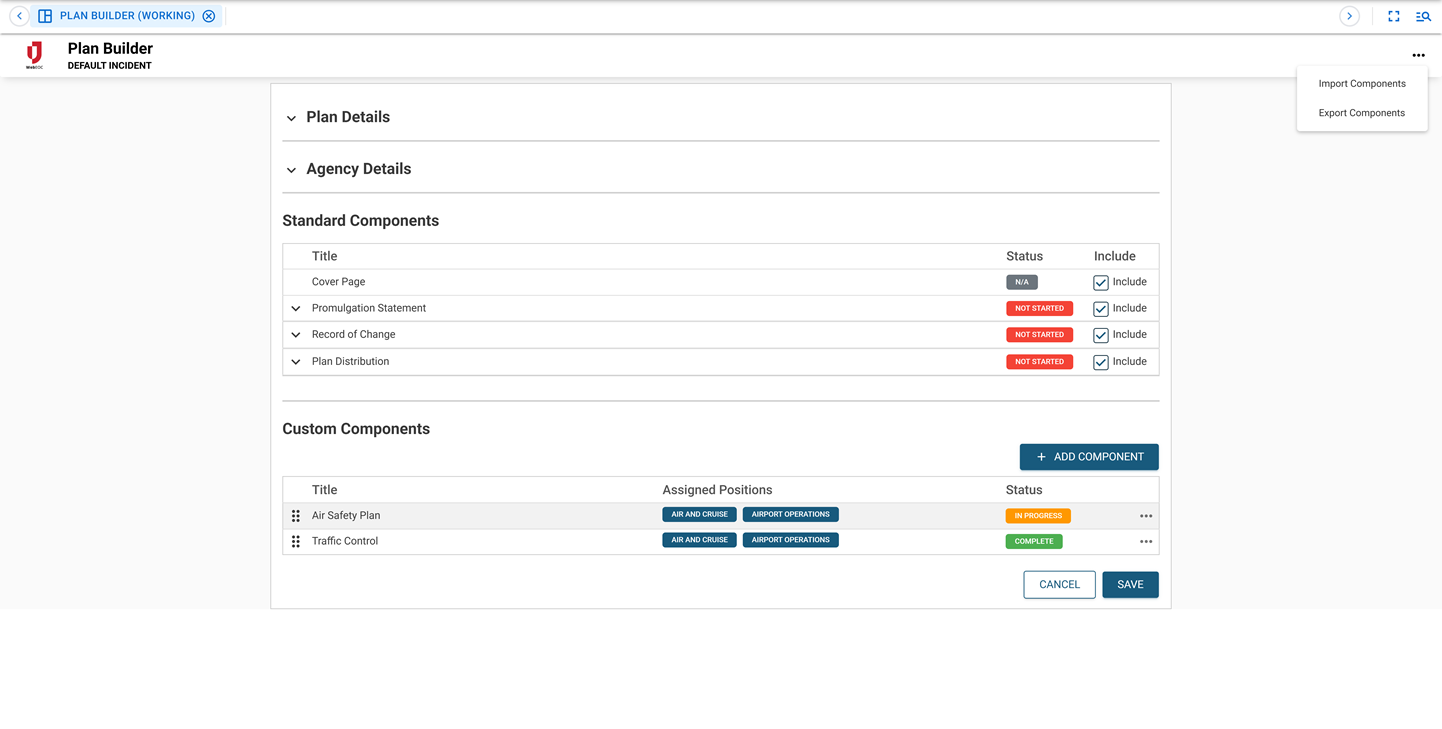Image resolution: width=1442 pixels, height=729 pixels.
Task: Disable Include for Record of Change
Action: pyautogui.click(x=1100, y=334)
